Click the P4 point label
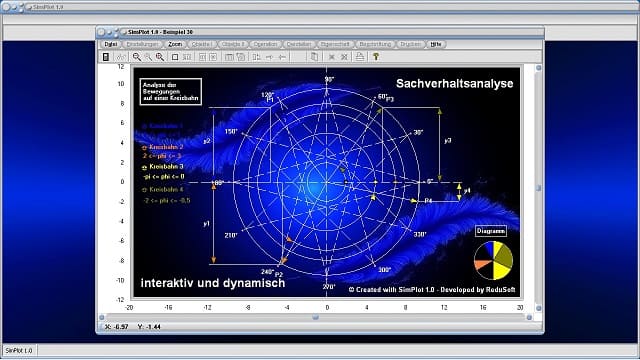The image size is (640, 360). point(428,201)
